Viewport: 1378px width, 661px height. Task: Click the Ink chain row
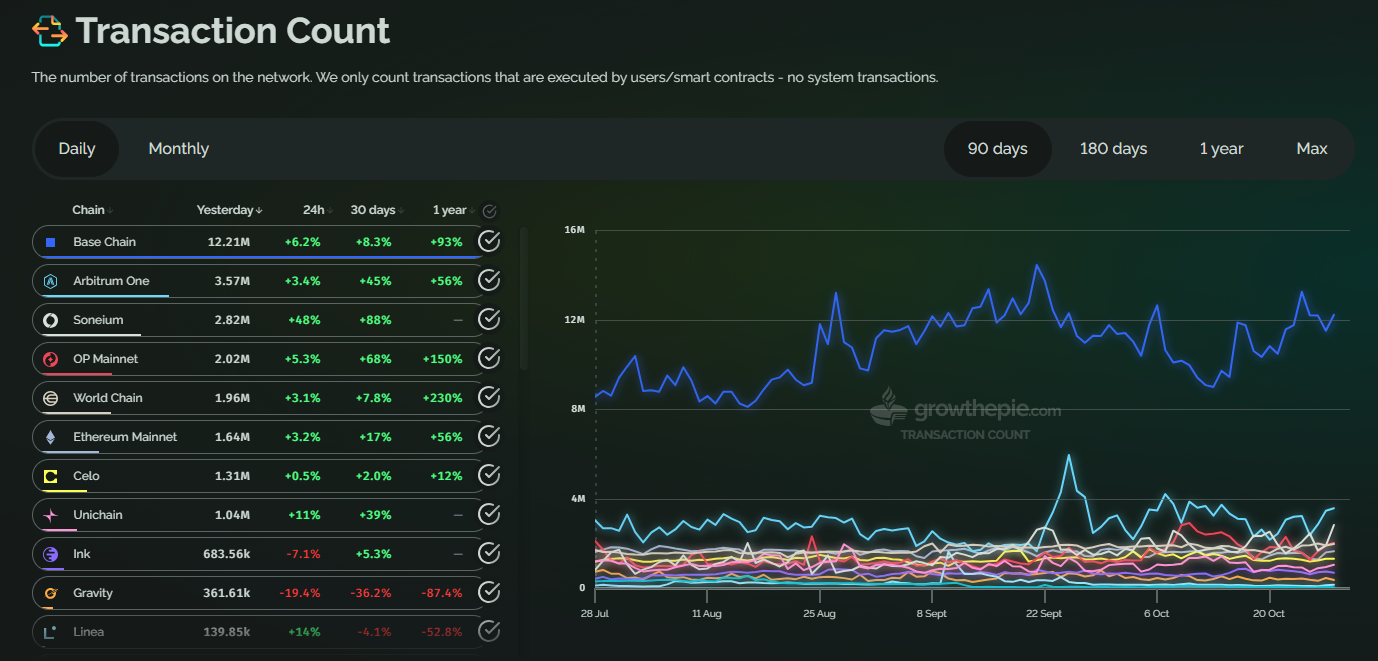250,554
